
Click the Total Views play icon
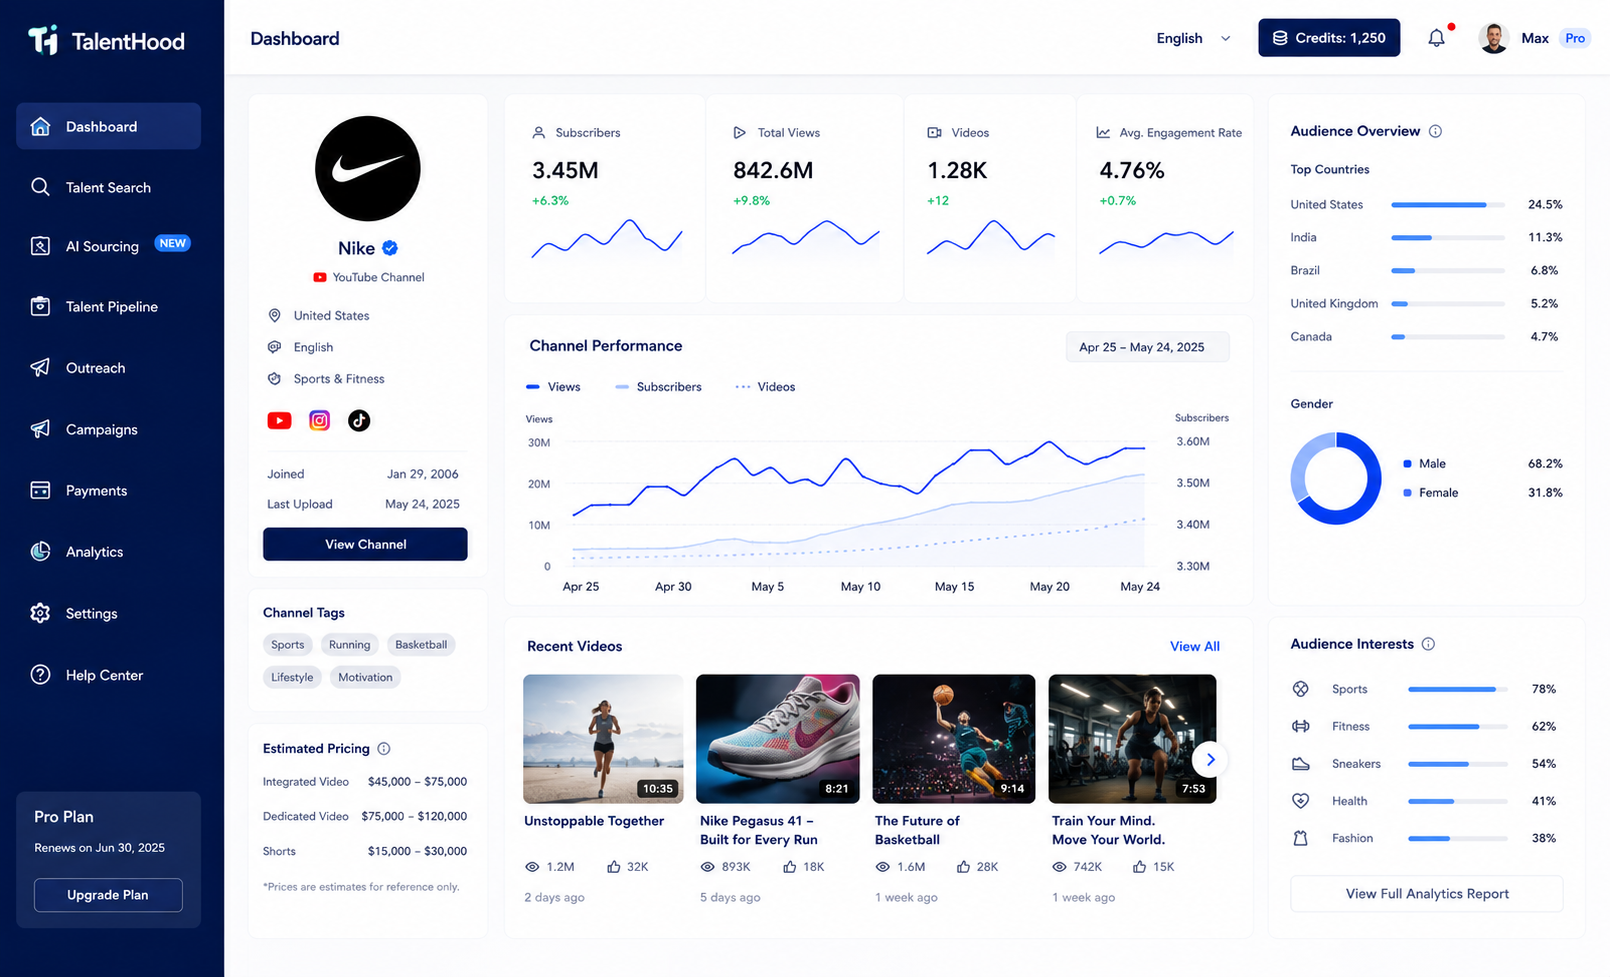pyautogui.click(x=739, y=132)
